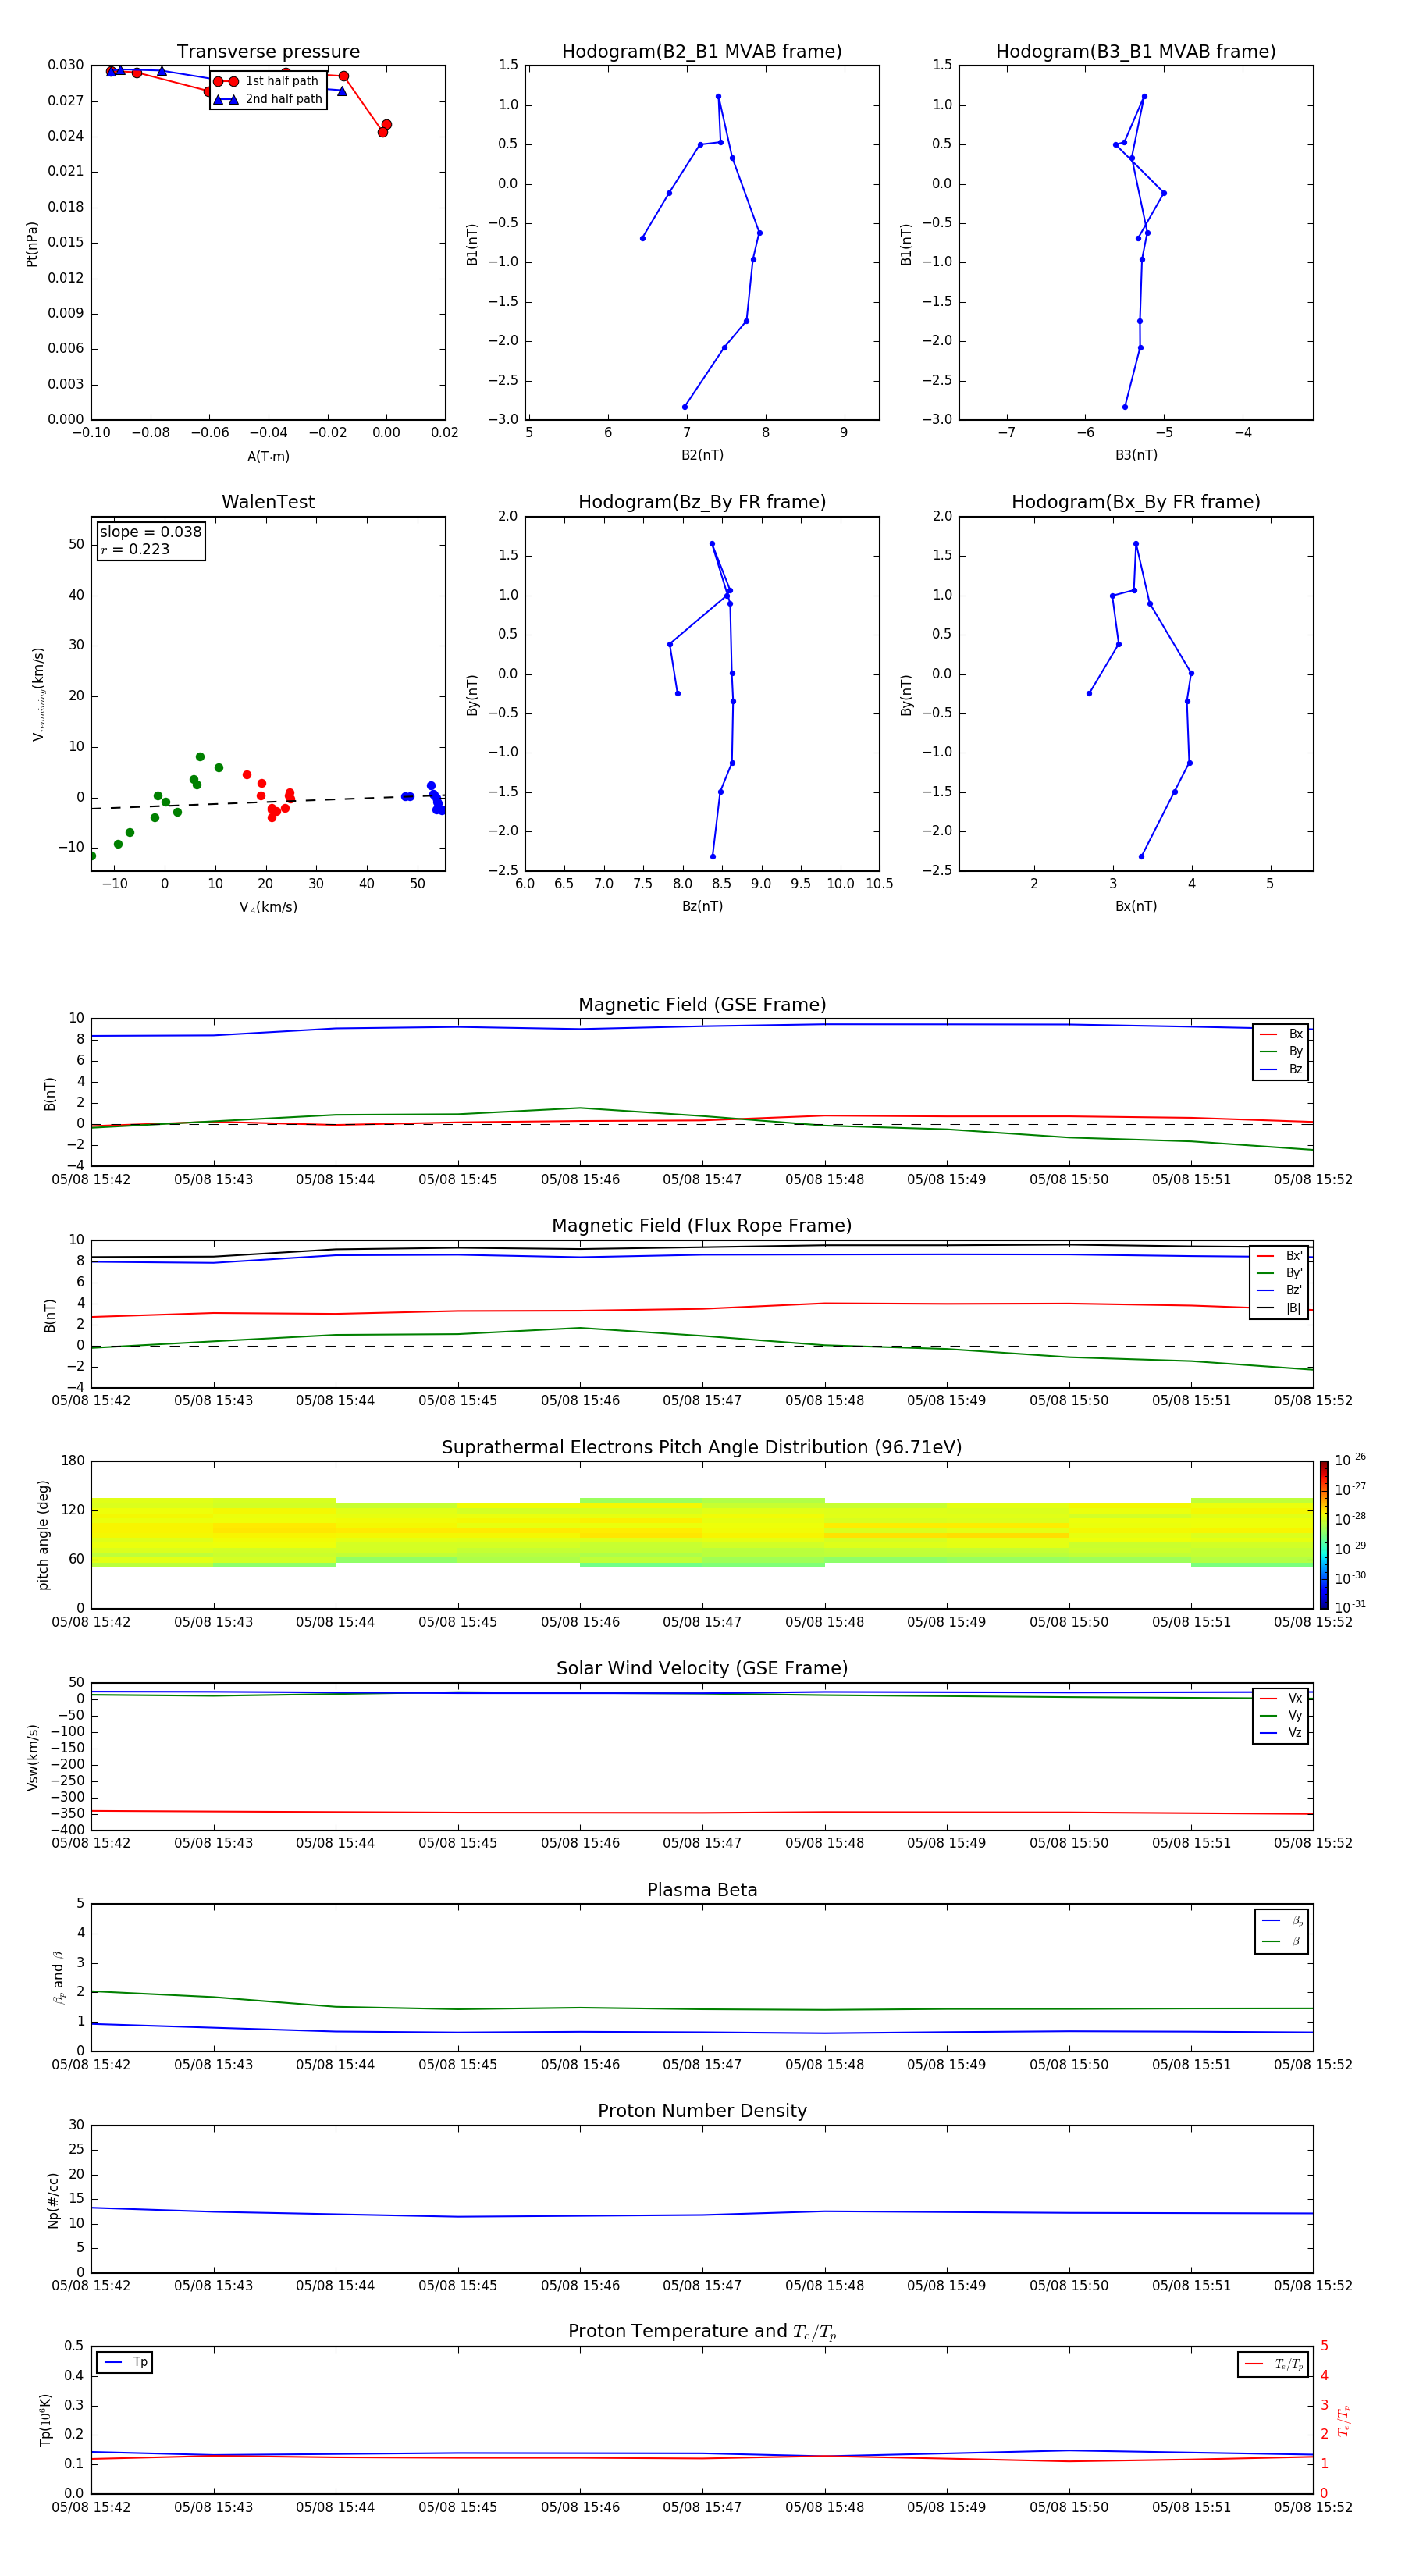Click the "A(T·m)" x-axis label

[x=268, y=457]
